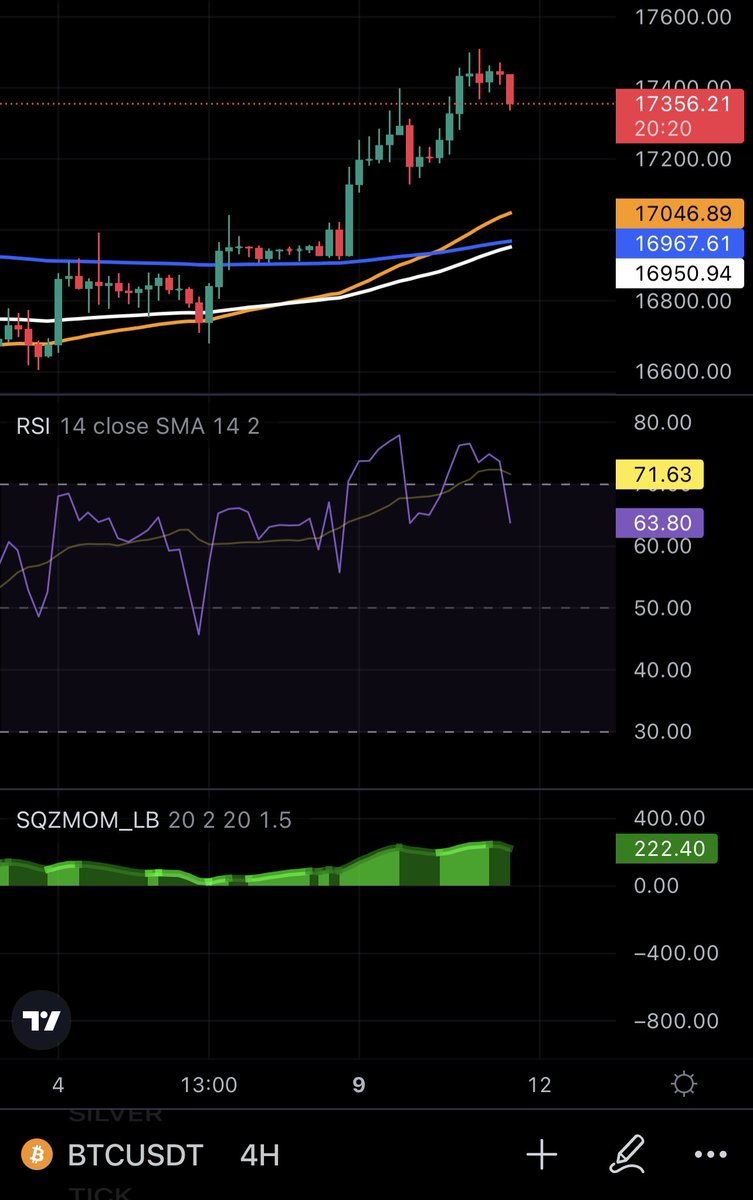
Task: Tap the TradingView logo icon
Action: 43,1021
